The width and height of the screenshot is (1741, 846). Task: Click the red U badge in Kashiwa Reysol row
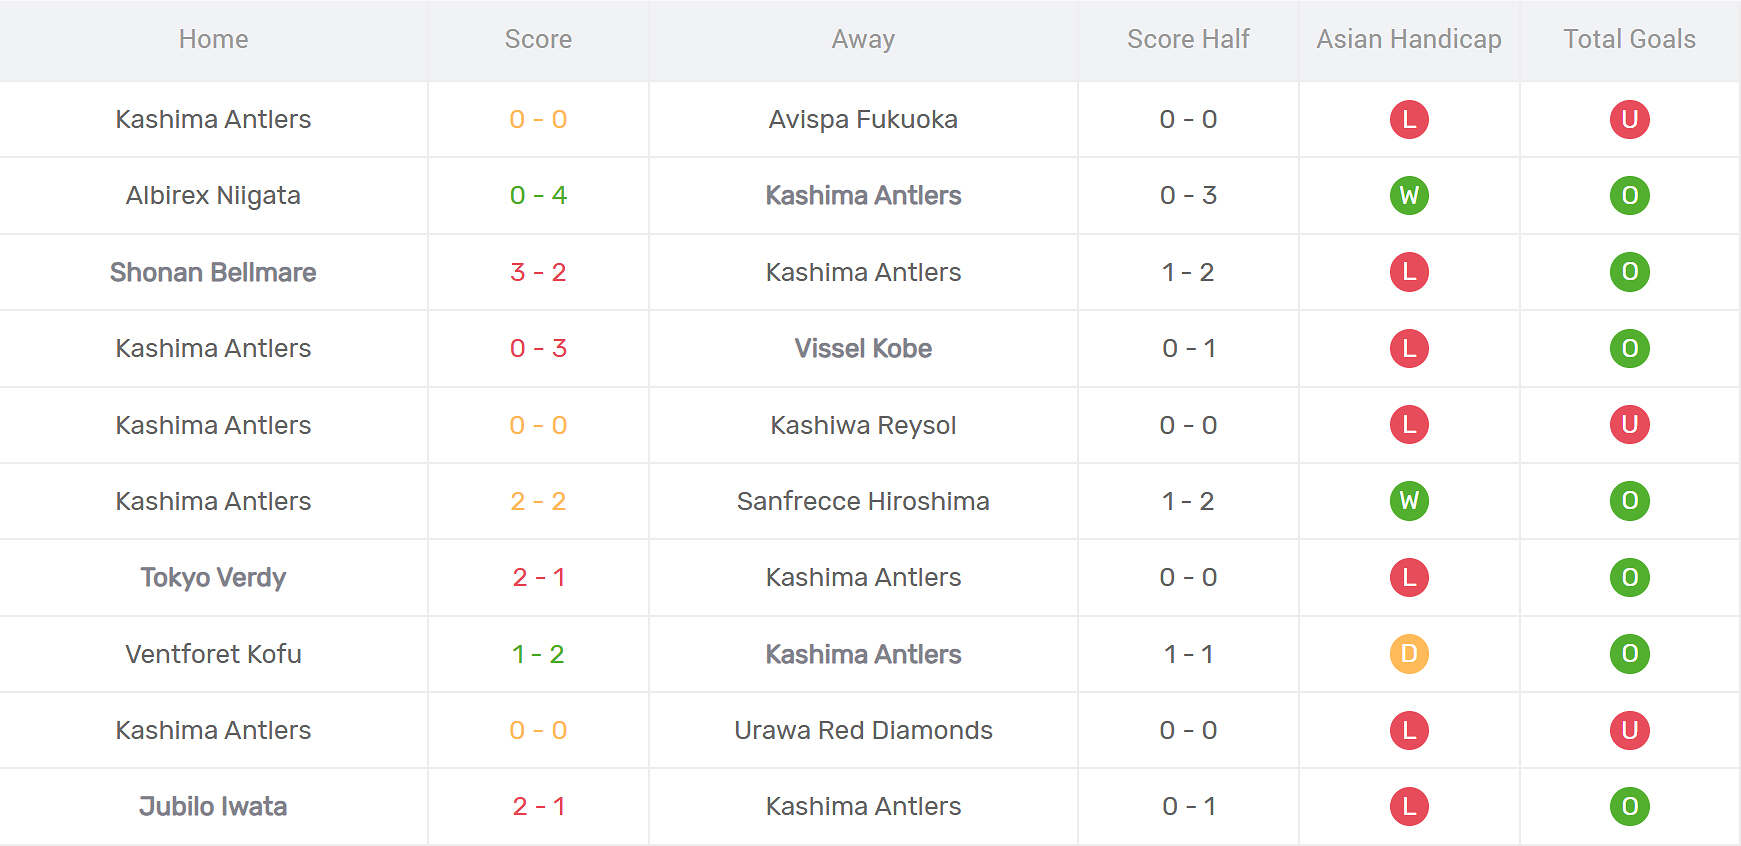(x=1629, y=425)
